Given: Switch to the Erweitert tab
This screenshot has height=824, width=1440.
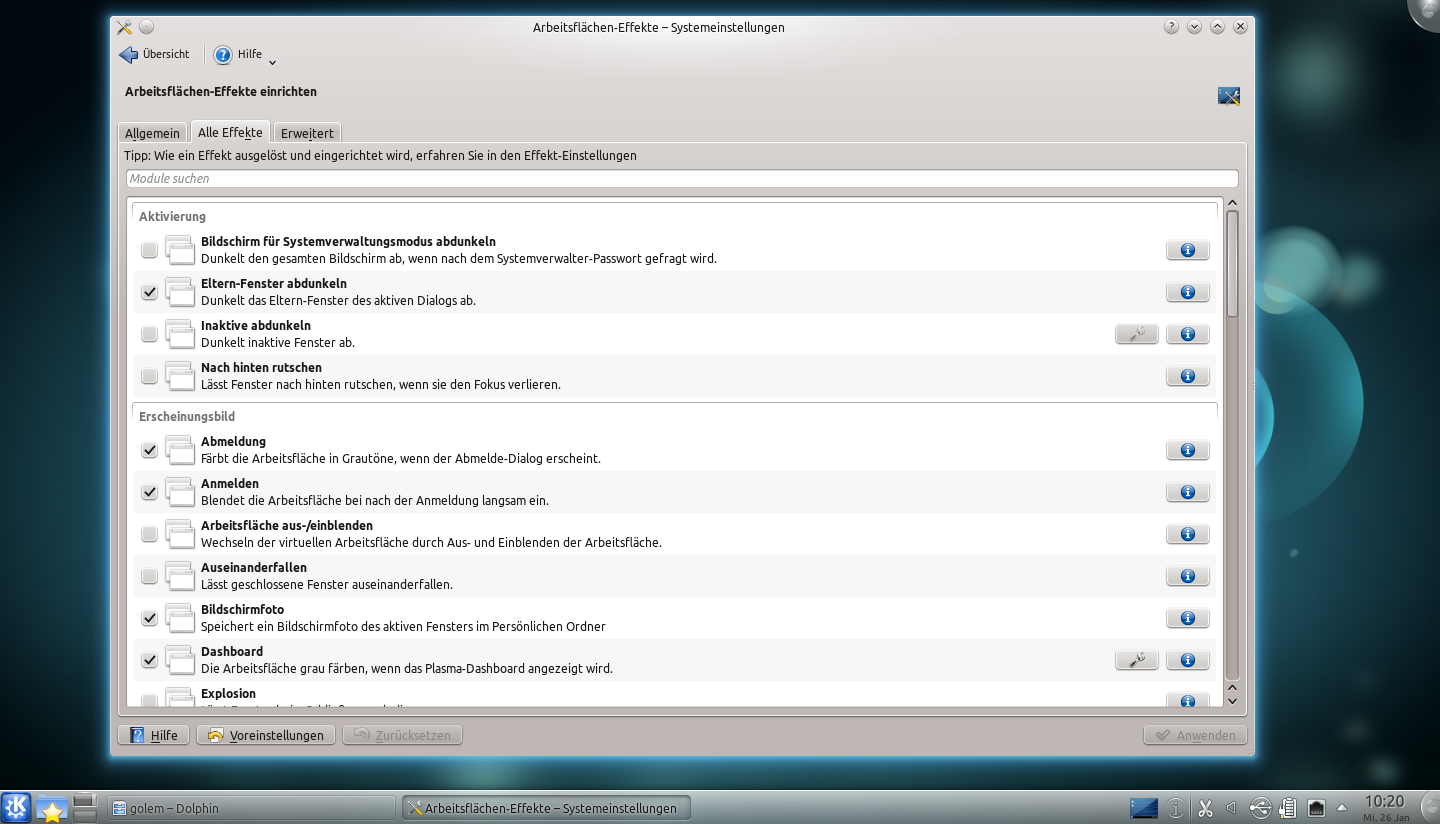Looking at the screenshot, I should pyautogui.click(x=307, y=132).
